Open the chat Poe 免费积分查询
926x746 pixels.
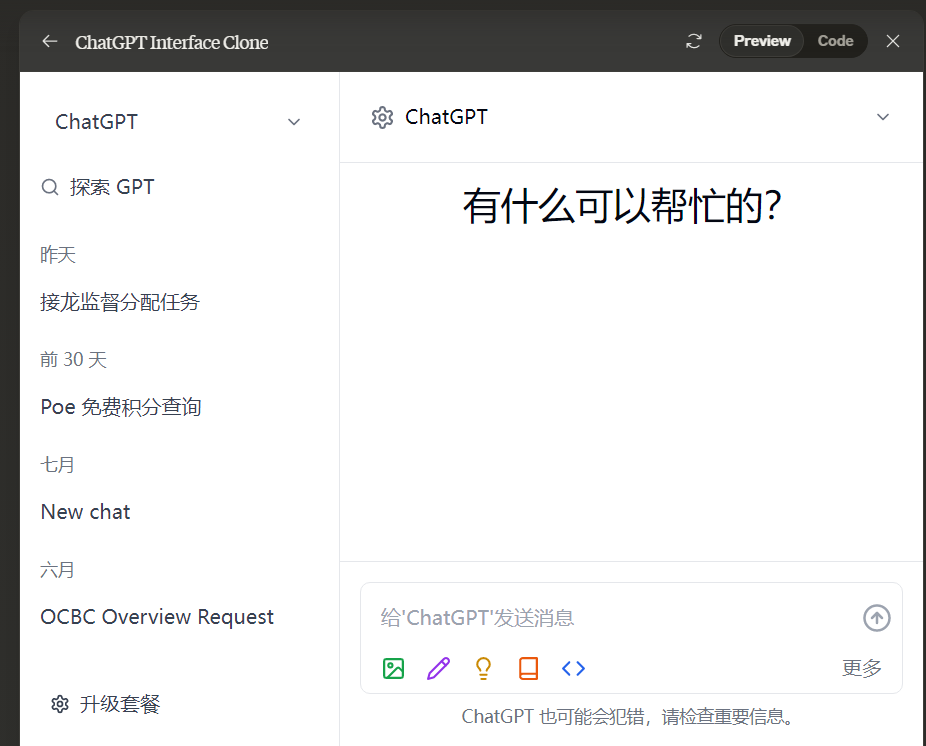120,407
